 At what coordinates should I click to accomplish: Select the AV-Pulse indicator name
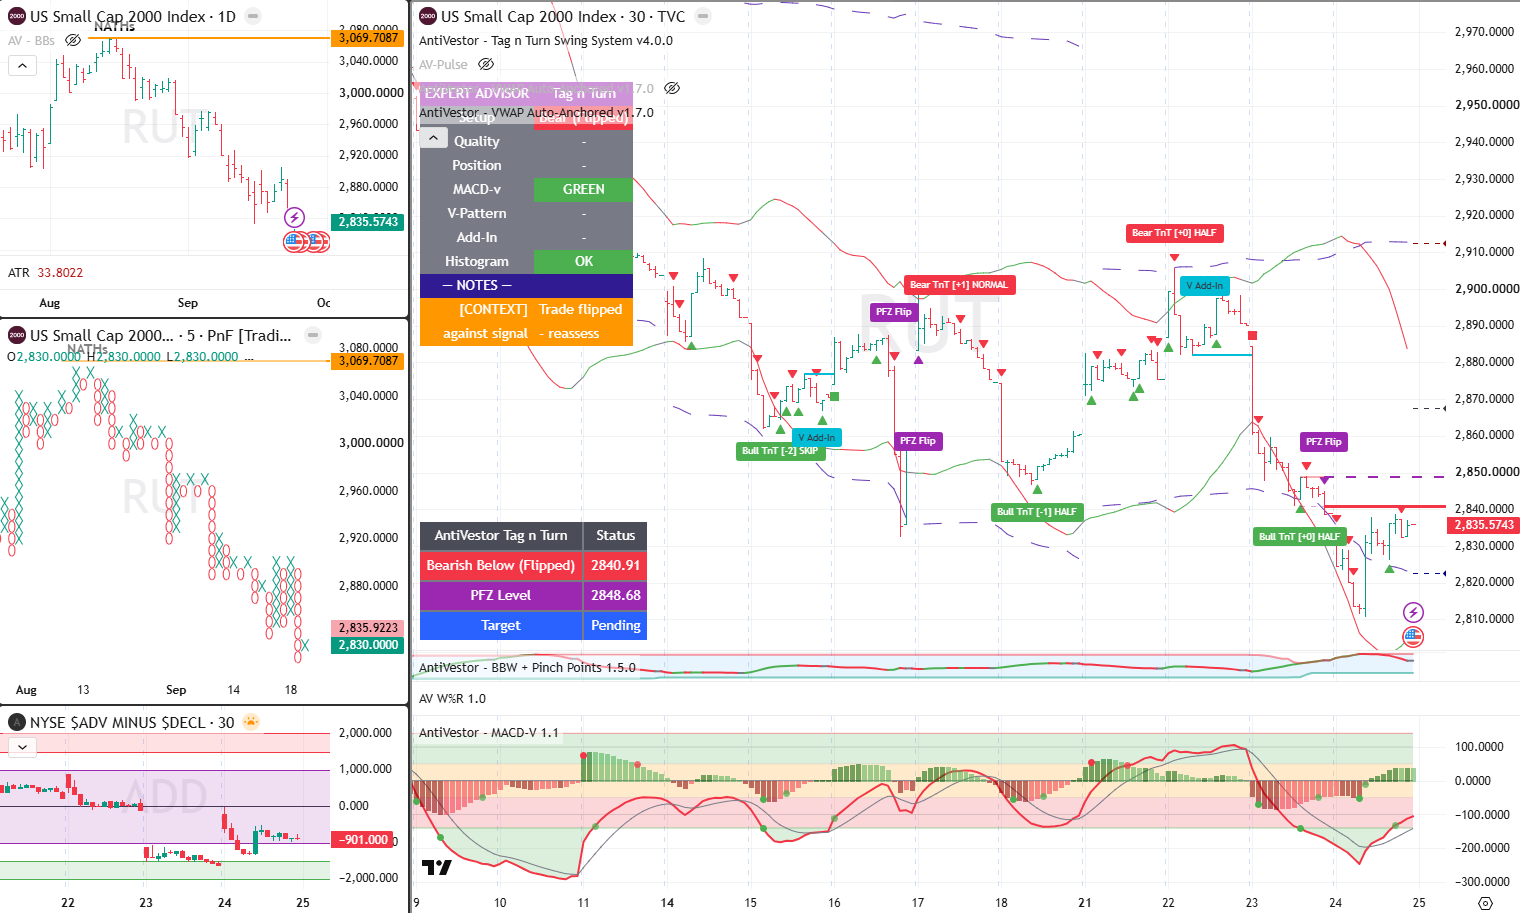[x=444, y=64]
